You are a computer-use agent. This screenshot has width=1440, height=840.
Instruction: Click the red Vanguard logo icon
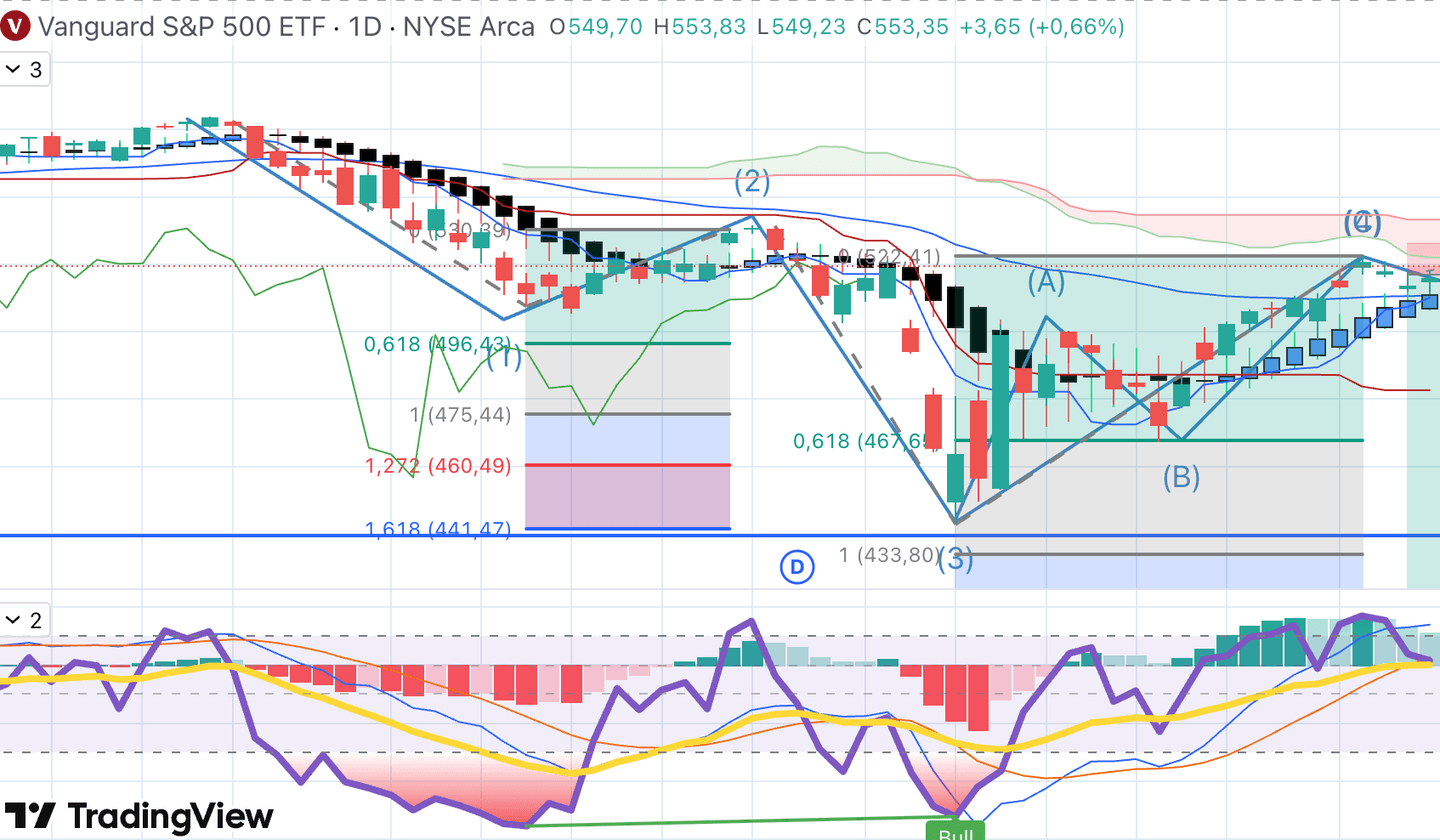point(16,27)
